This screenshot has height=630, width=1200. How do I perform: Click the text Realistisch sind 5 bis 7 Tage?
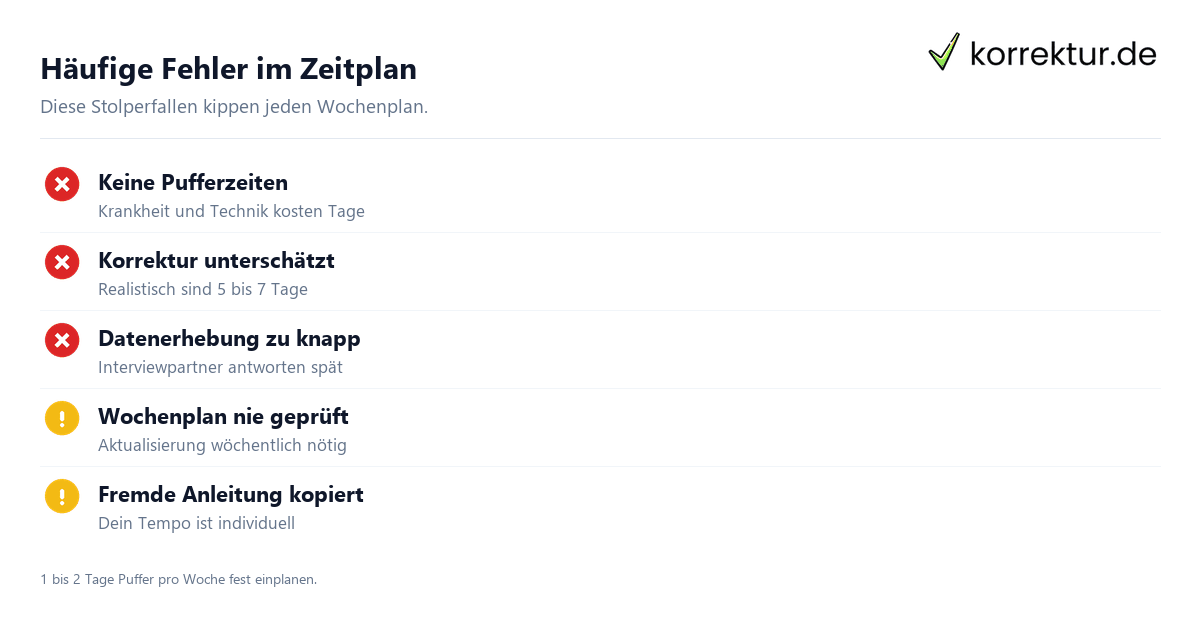203,290
